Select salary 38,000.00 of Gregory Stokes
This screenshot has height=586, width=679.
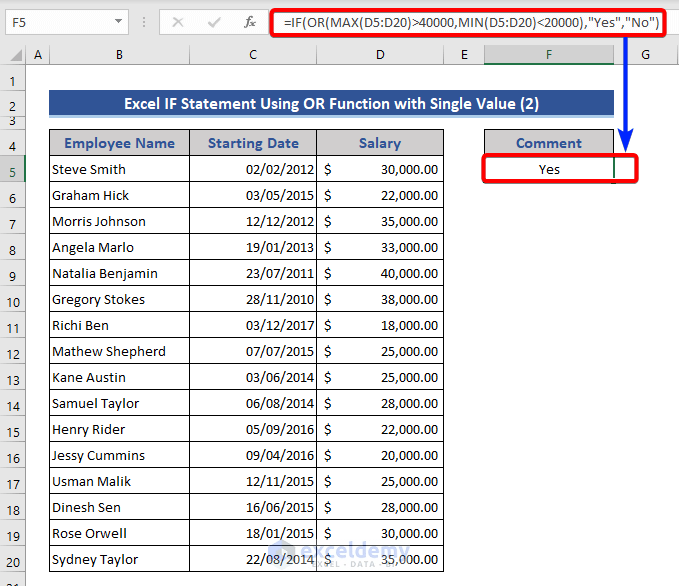point(380,299)
